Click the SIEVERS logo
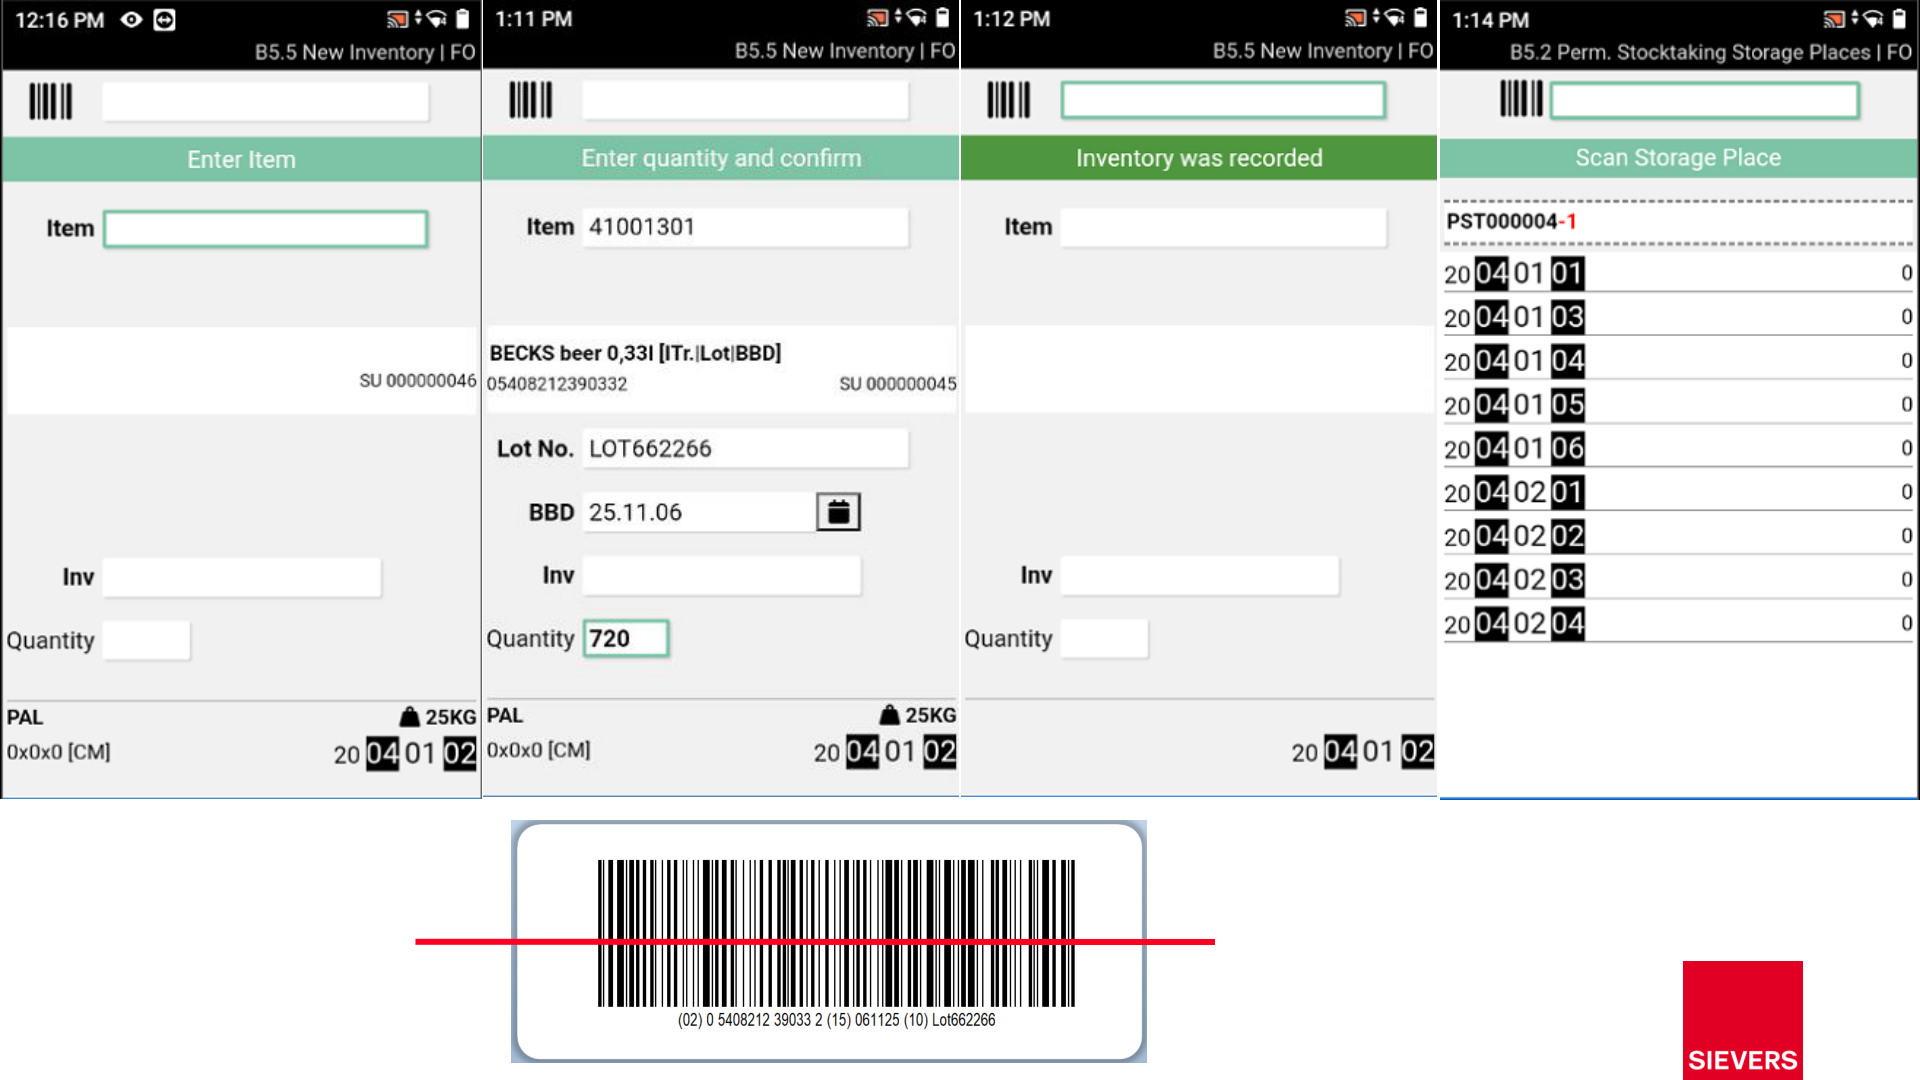 [x=1742, y=1020]
